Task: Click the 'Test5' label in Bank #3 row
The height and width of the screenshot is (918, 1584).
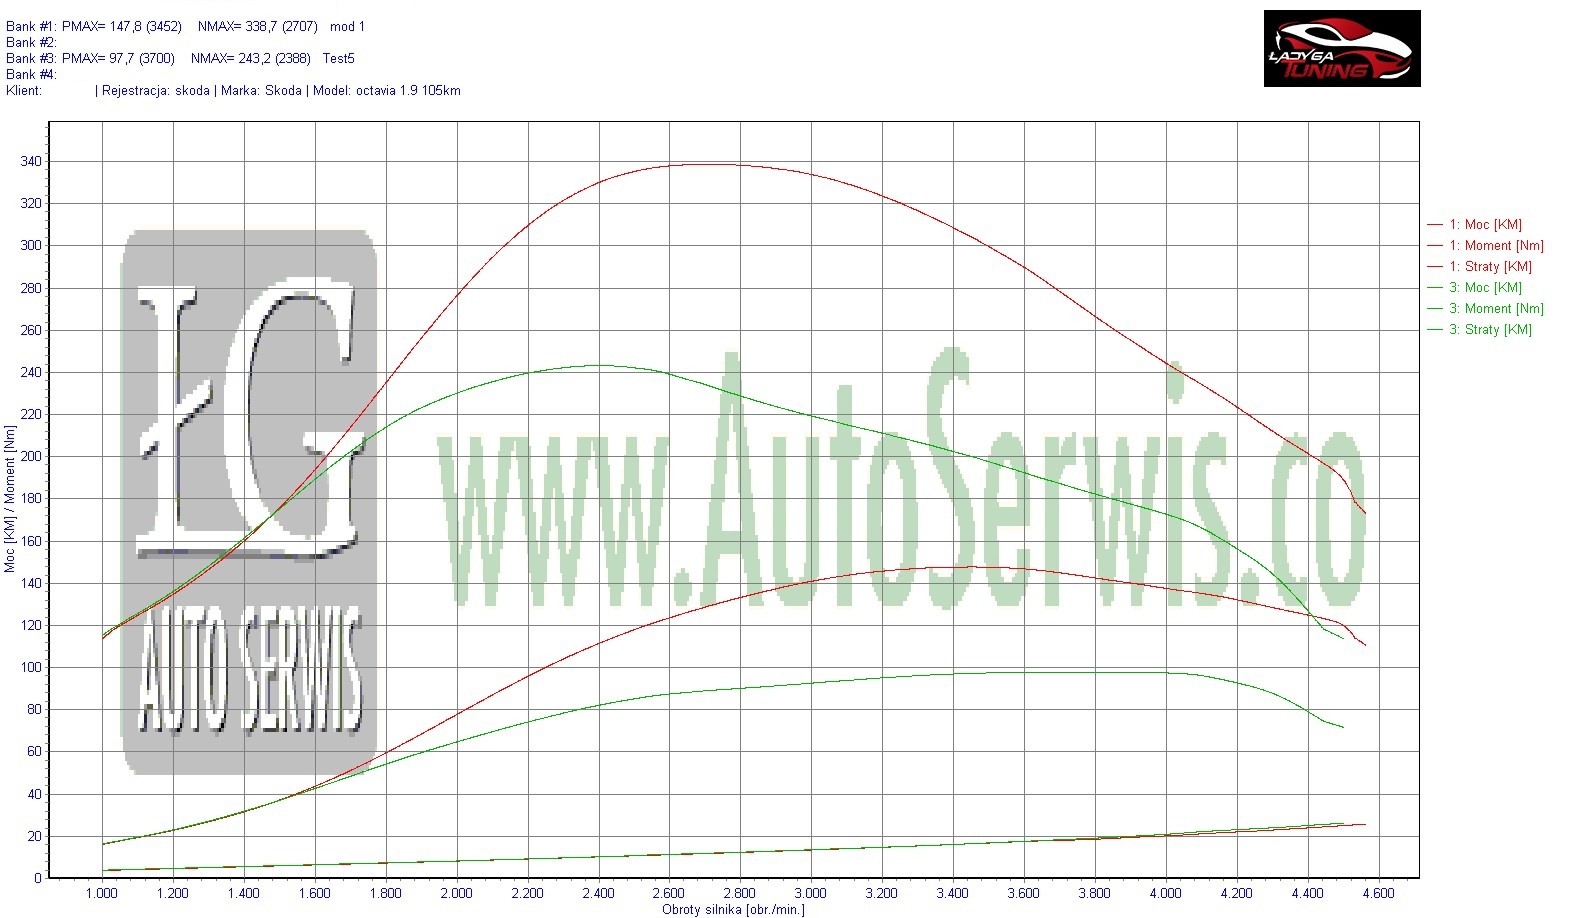Action: pos(338,59)
